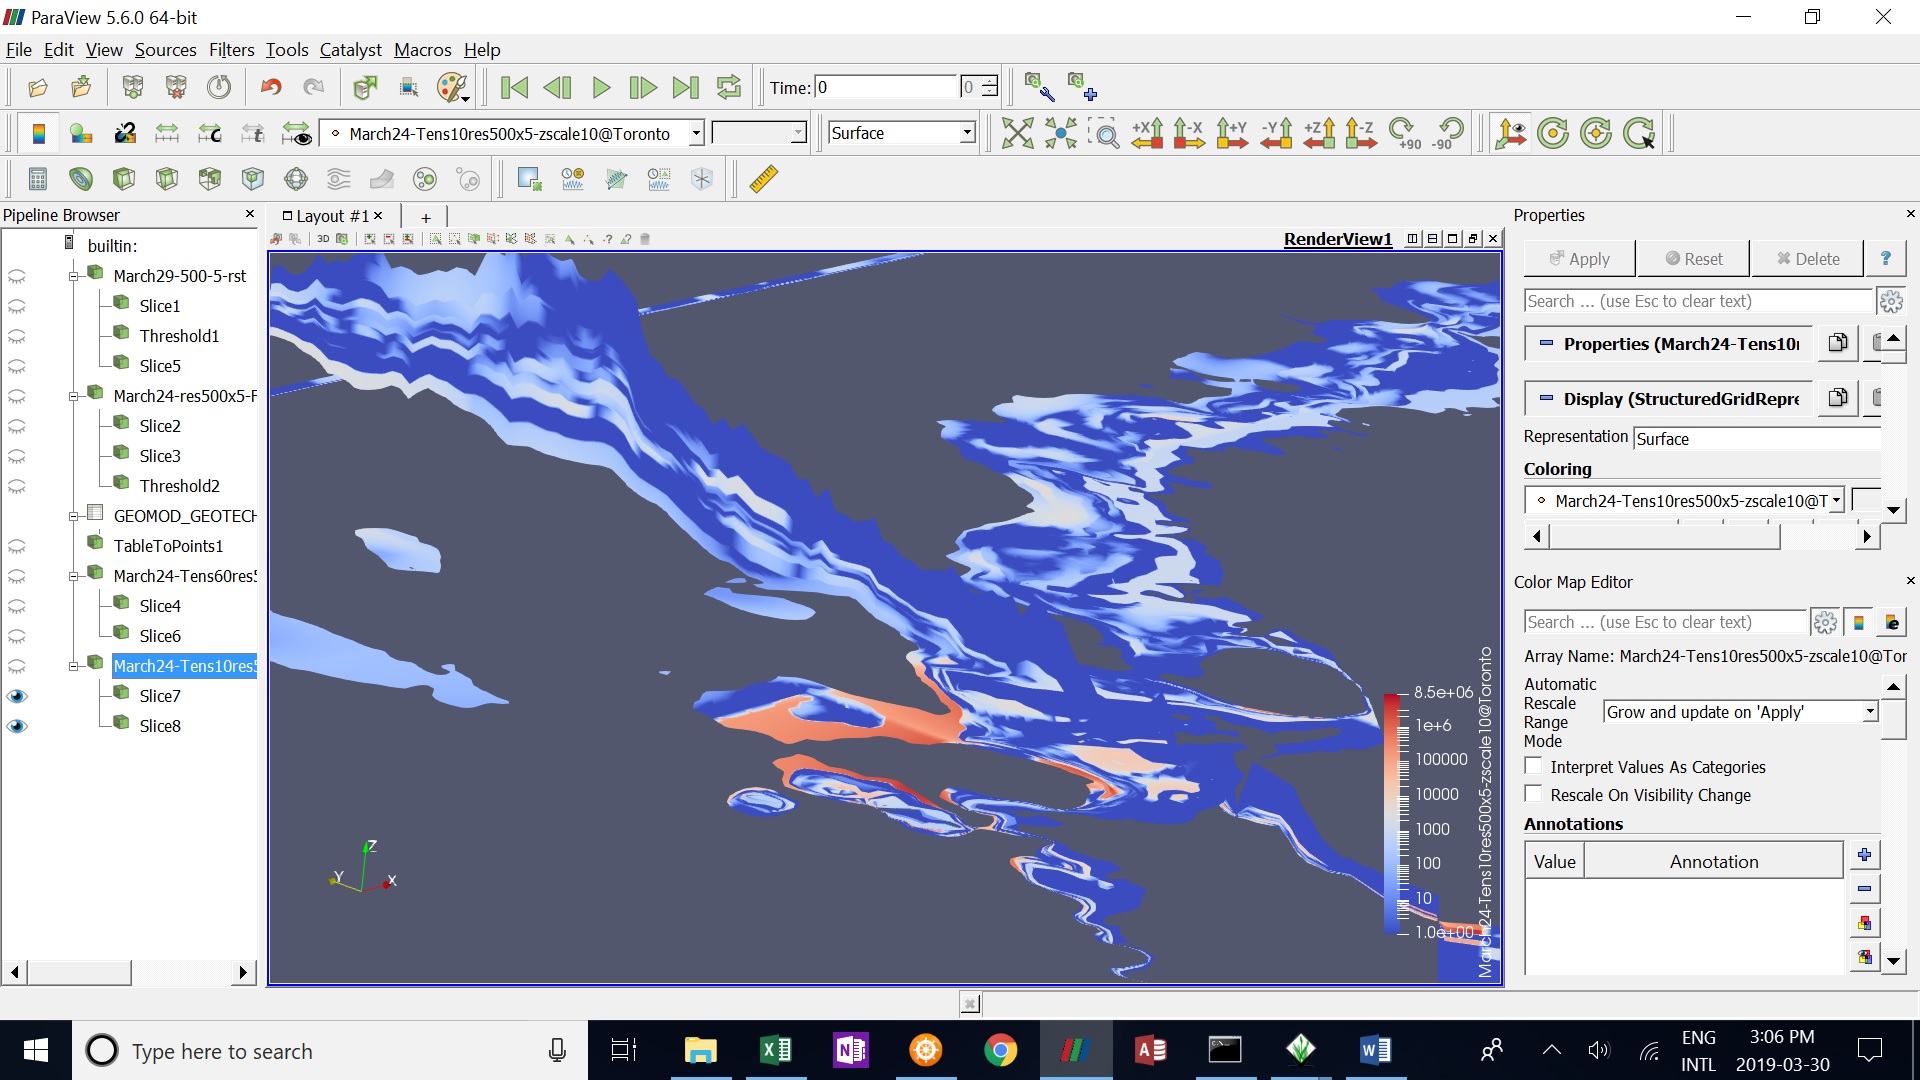Click the Time value field
Image resolution: width=1920 pixels, height=1080 pixels.
click(886, 87)
